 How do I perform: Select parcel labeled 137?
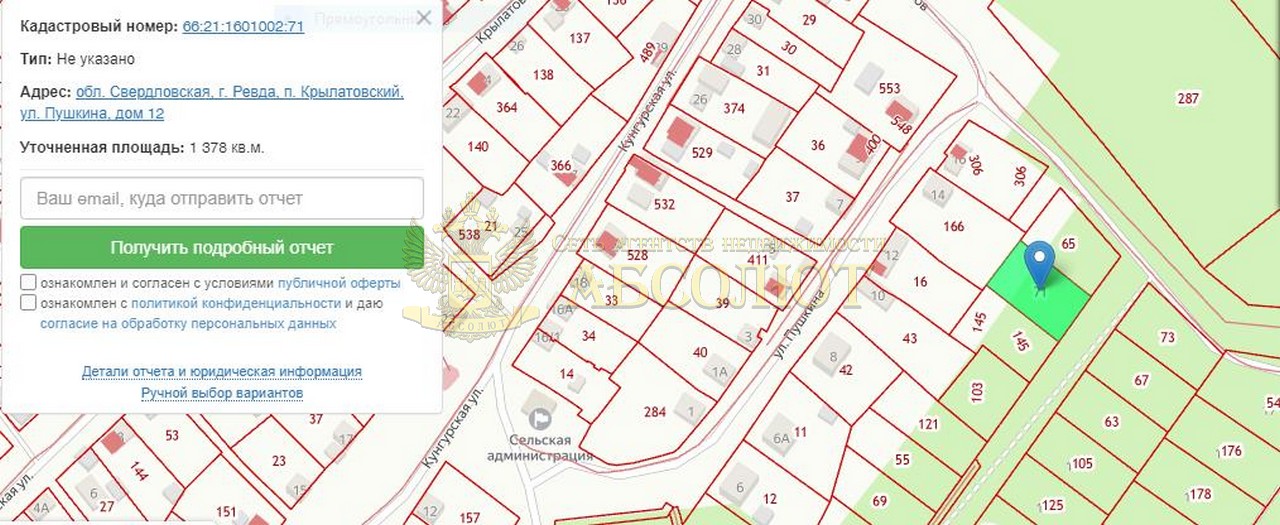tap(579, 38)
